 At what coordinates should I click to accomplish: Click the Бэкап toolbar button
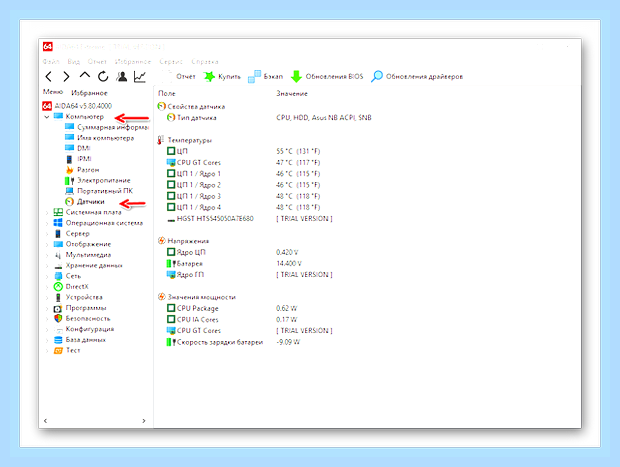[x=265, y=76]
